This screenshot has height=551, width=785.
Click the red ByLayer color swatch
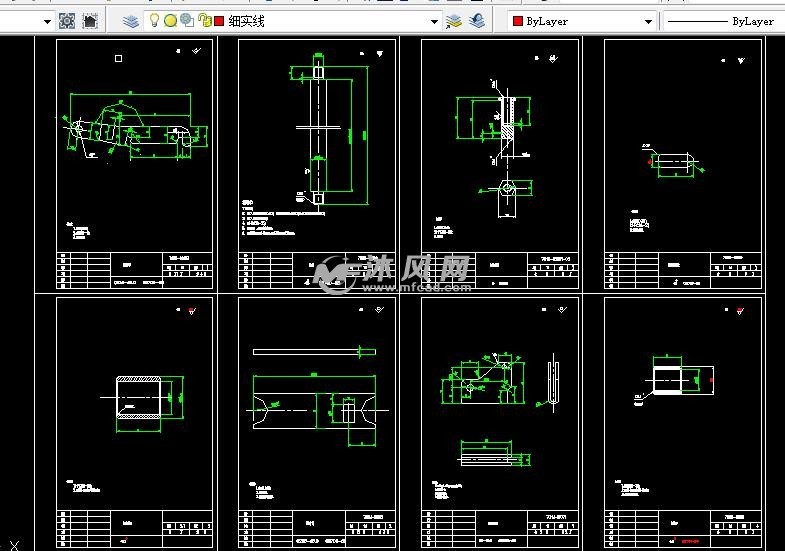[518, 22]
